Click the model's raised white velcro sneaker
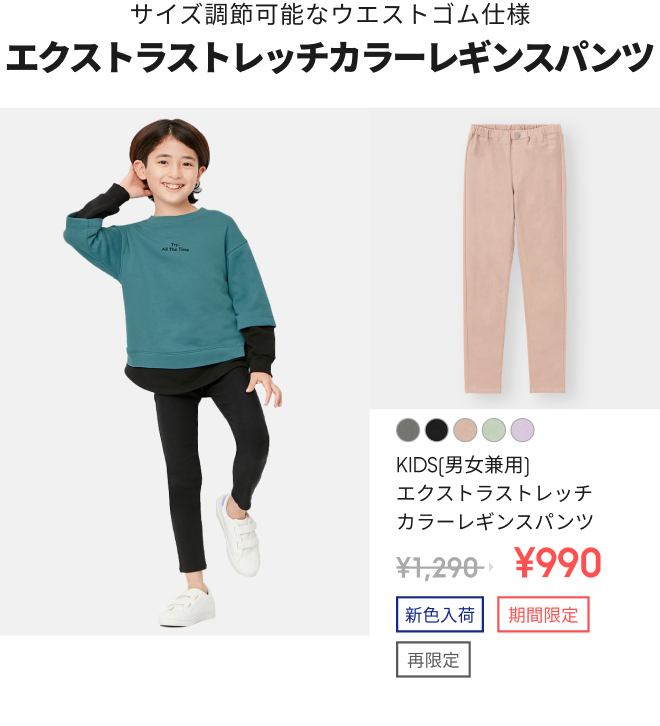The image size is (660, 726). click(x=237, y=535)
